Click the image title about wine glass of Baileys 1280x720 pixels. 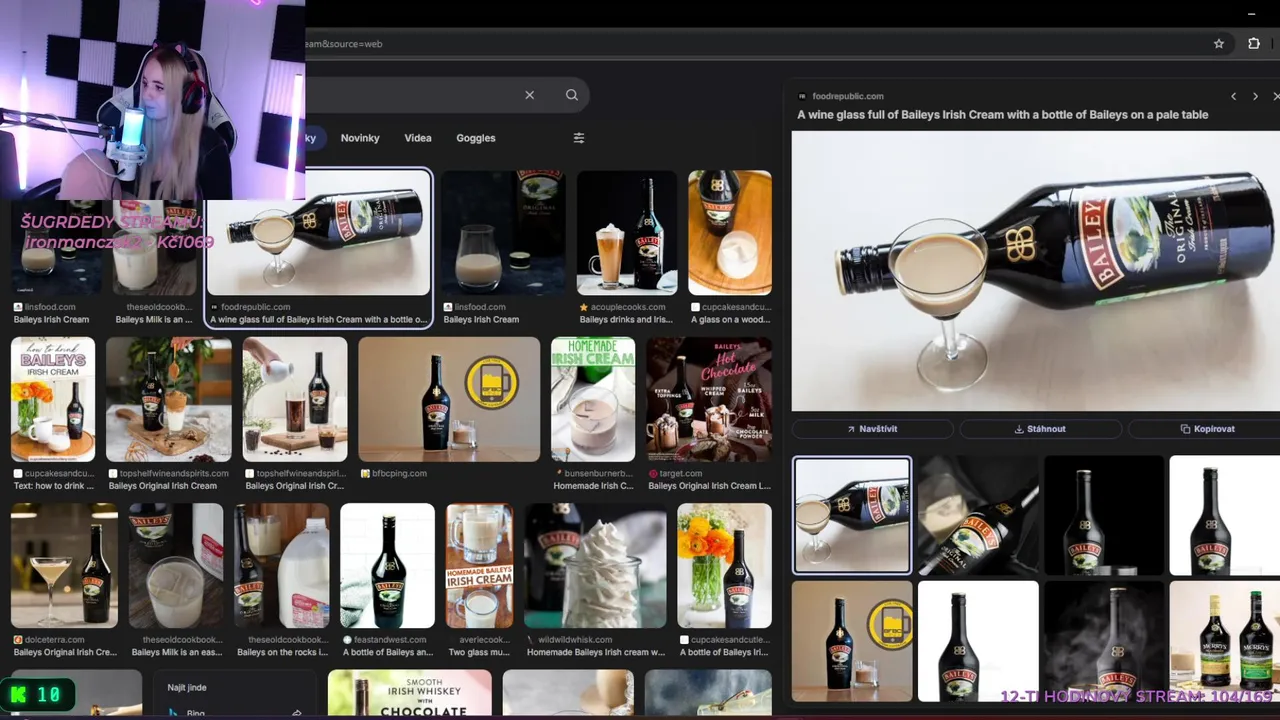pos(1002,115)
